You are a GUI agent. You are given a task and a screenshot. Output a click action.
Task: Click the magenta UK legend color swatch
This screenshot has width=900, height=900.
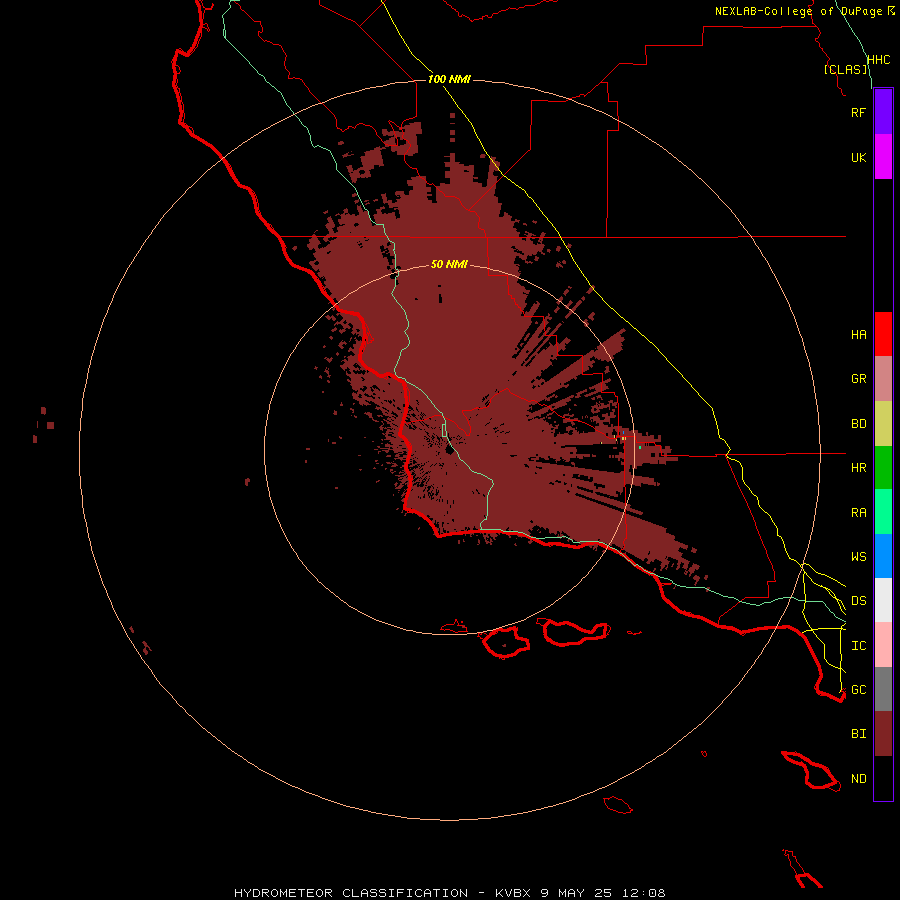click(883, 157)
